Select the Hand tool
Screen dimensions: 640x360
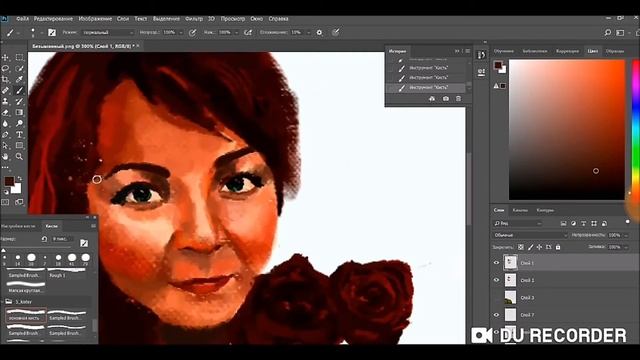pos(5,156)
